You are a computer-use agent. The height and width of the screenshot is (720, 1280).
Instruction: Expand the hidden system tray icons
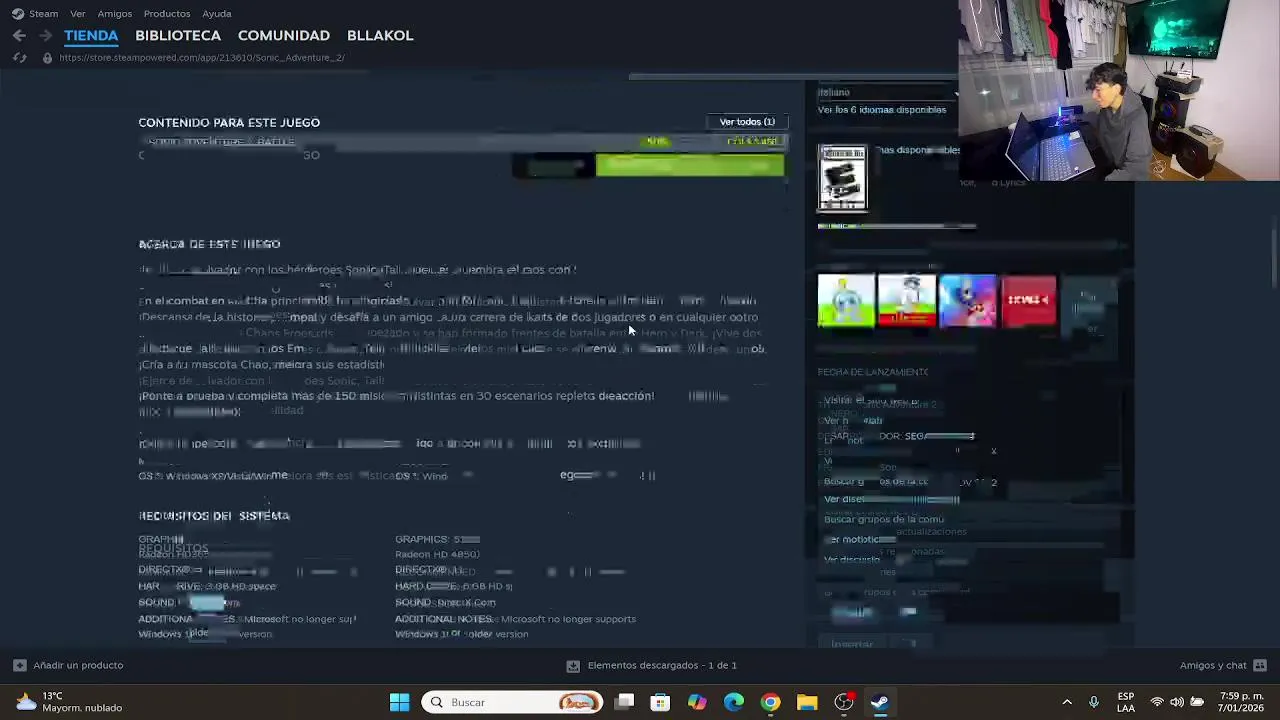tap(1067, 702)
